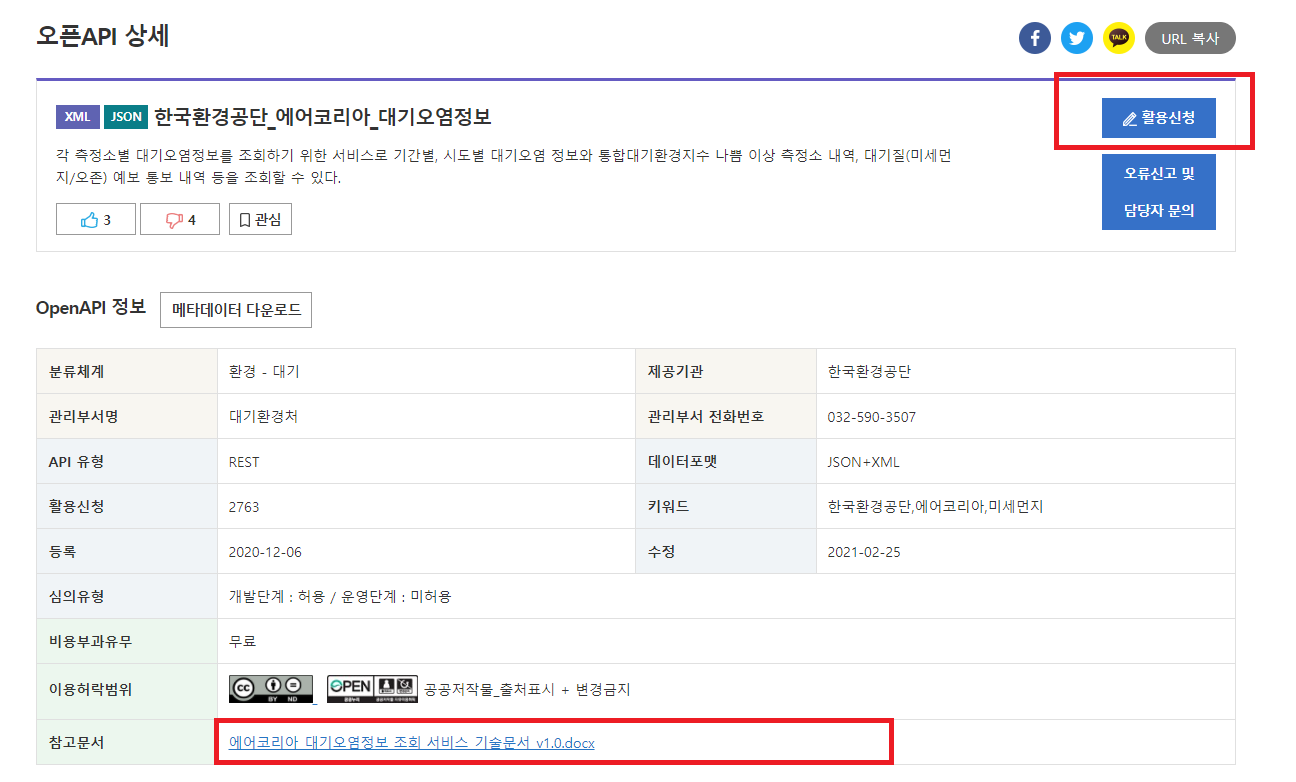The width and height of the screenshot is (1296, 782).
Task: Share the page via Twitter icon
Action: click(x=1077, y=39)
